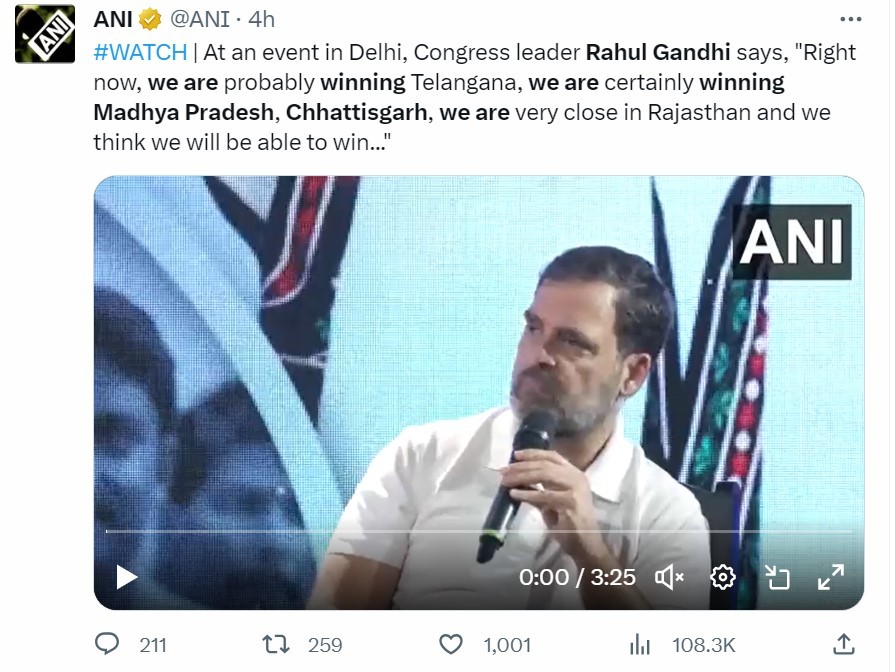The width and height of the screenshot is (895, 672).
Task: Open the ANI profile avatar
Action: coord(45,34)
